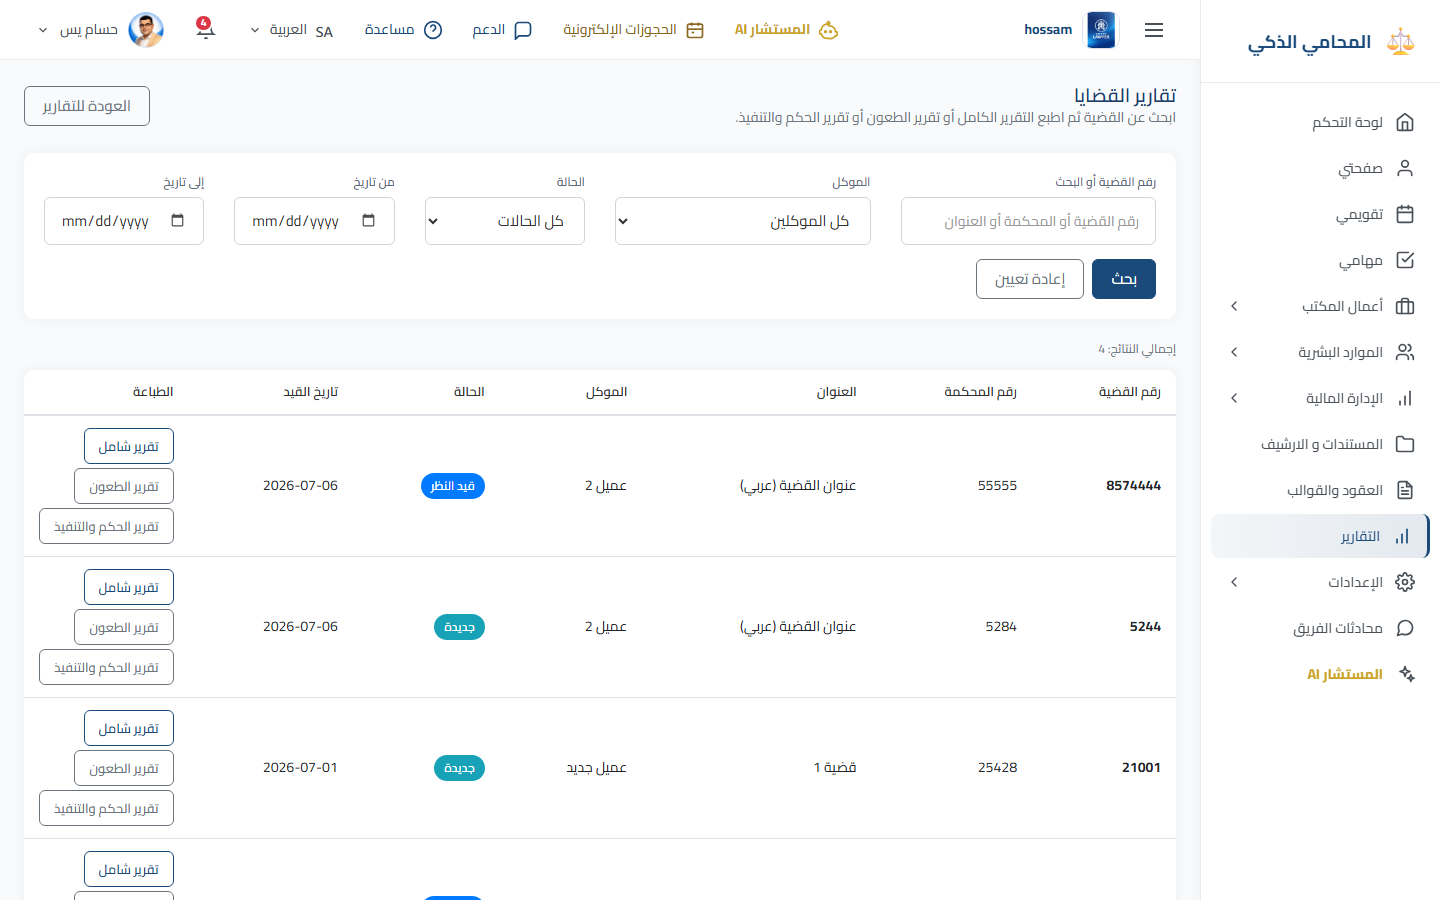Click the gear icon for الإعدادات
1440x900 pixels.
(1405, 582)
